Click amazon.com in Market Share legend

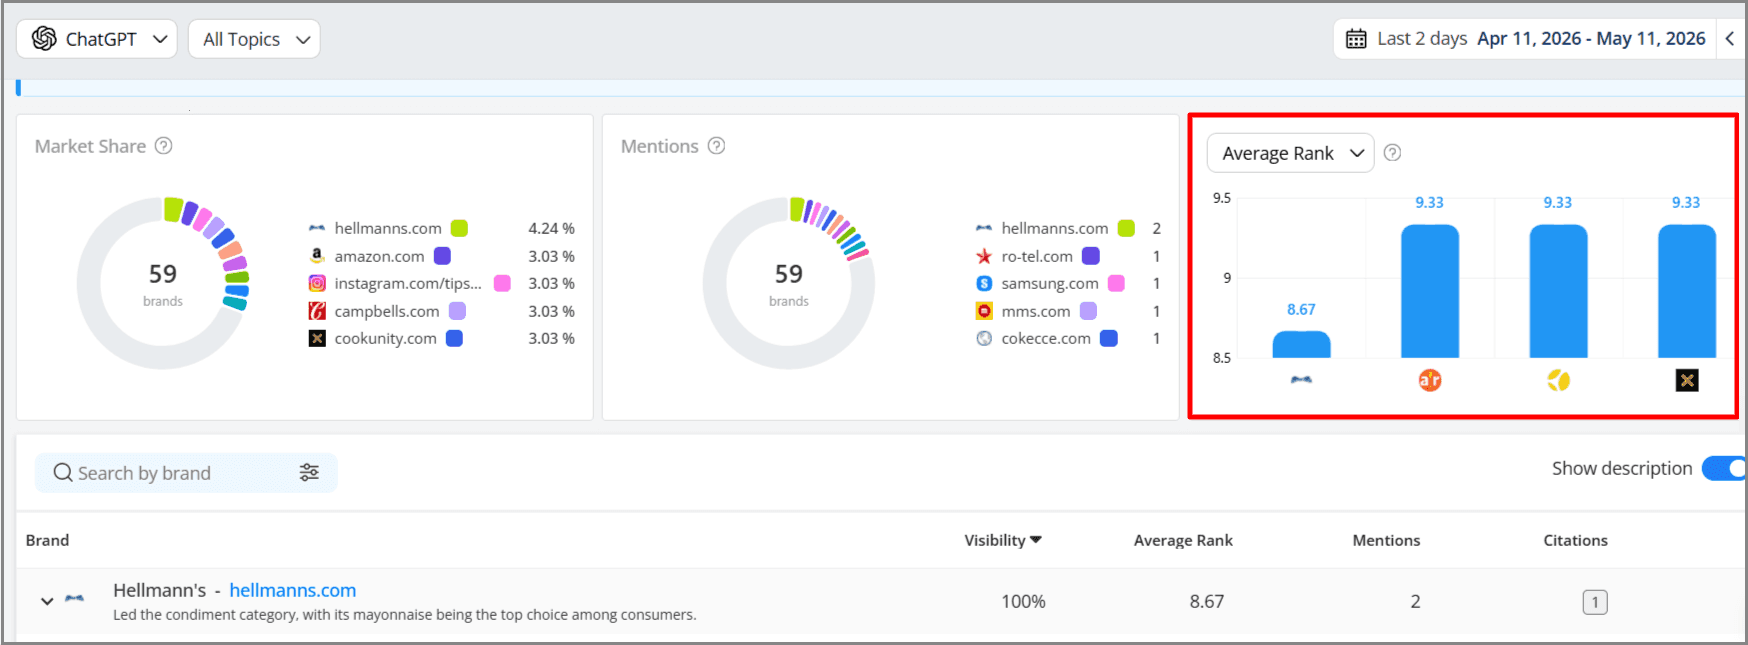[379, 256]
